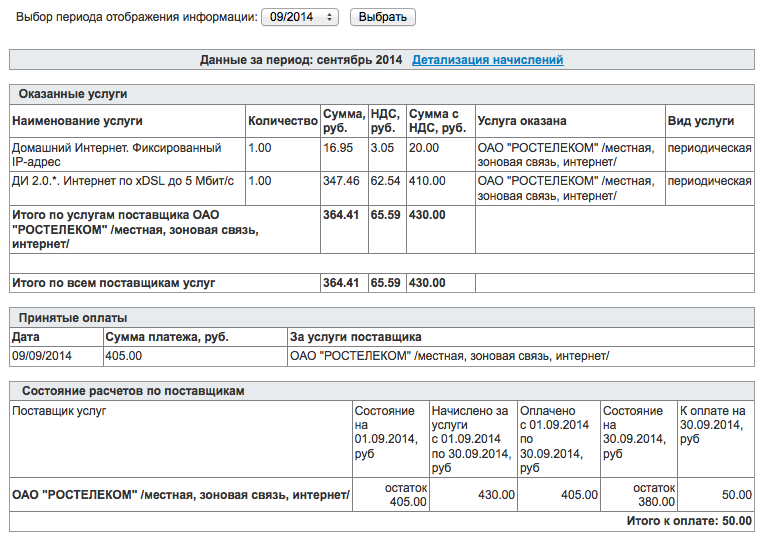Click the Итого по всем поставщикам услуг row
The height and width of the screenshot is (542, 765).
[112, 283]
